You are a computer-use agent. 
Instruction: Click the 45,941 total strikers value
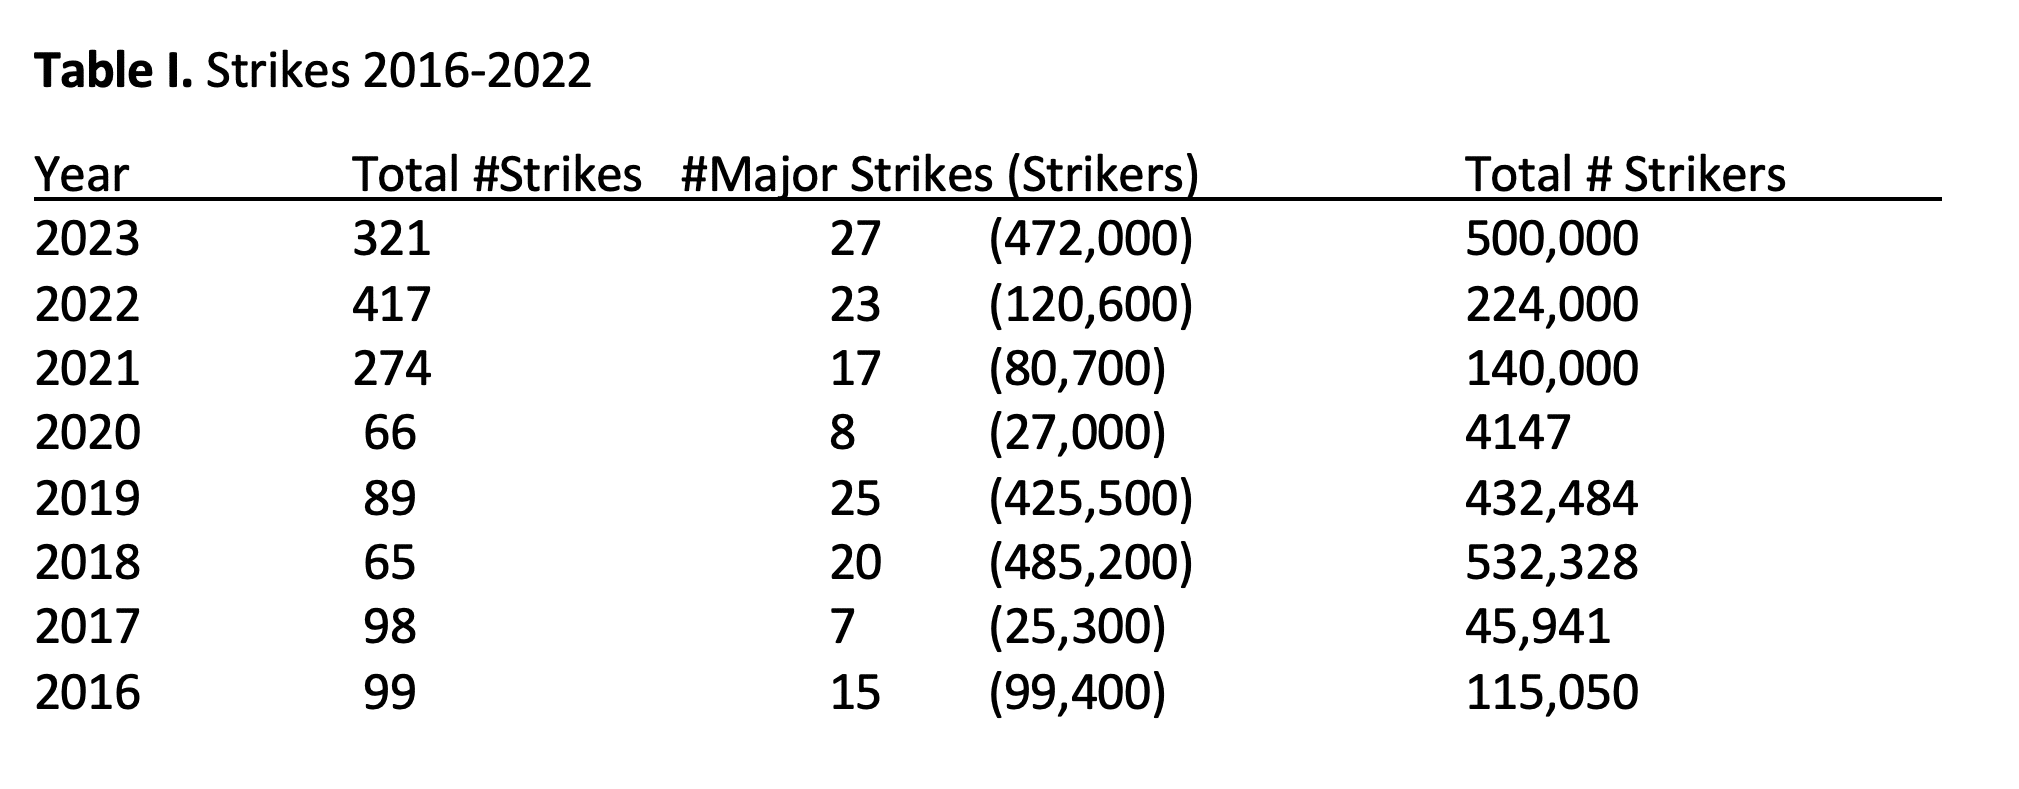coord(1538,628)
